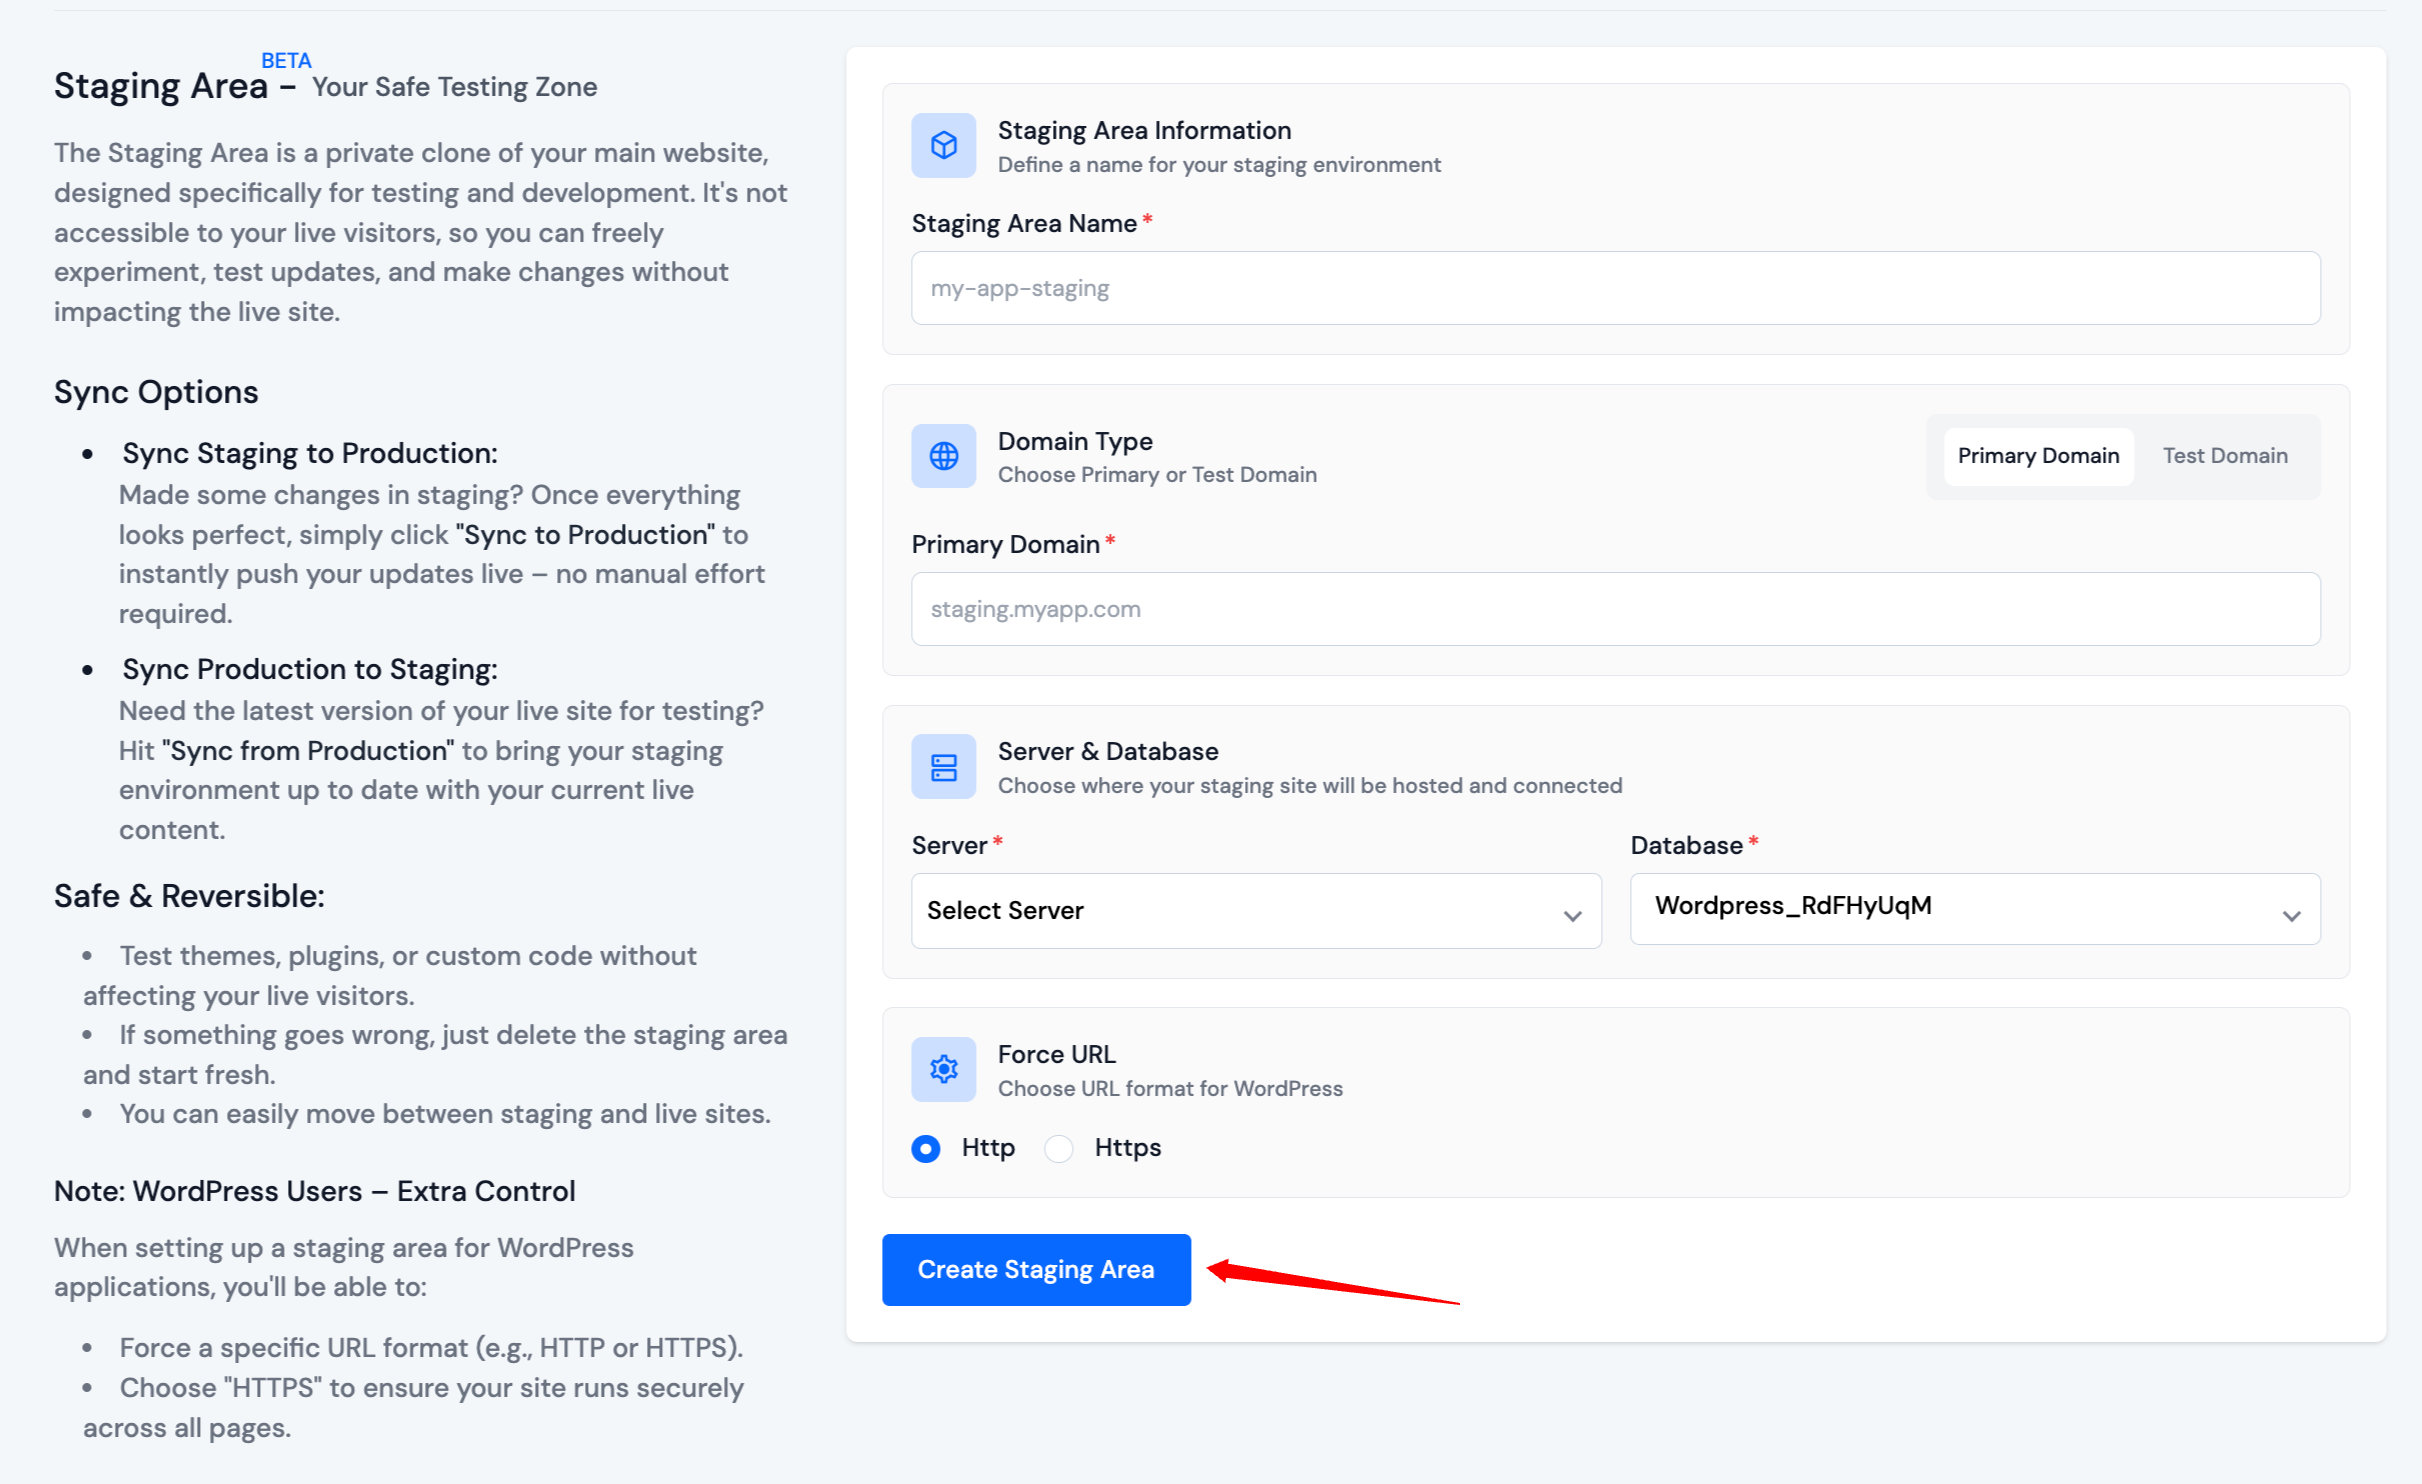Select the Https radio button
The width and height of the screenshot is (2422, 1484).
pyautogui.click(x=1058, y=1148)
